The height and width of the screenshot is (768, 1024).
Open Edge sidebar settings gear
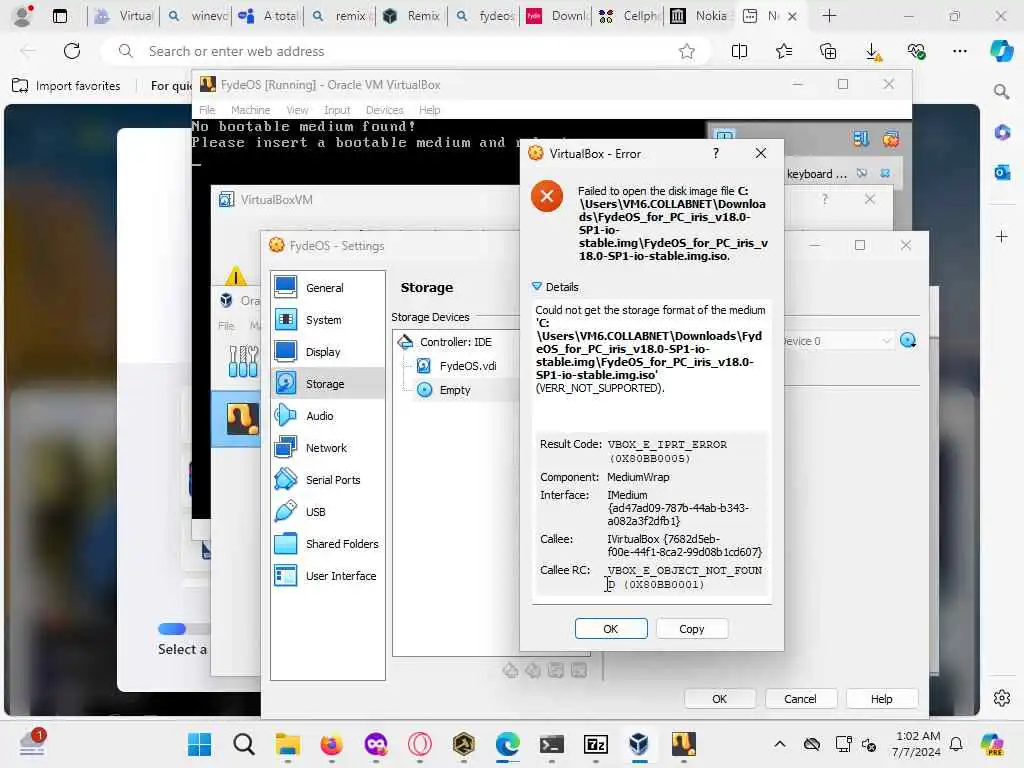coord(1002,698)
